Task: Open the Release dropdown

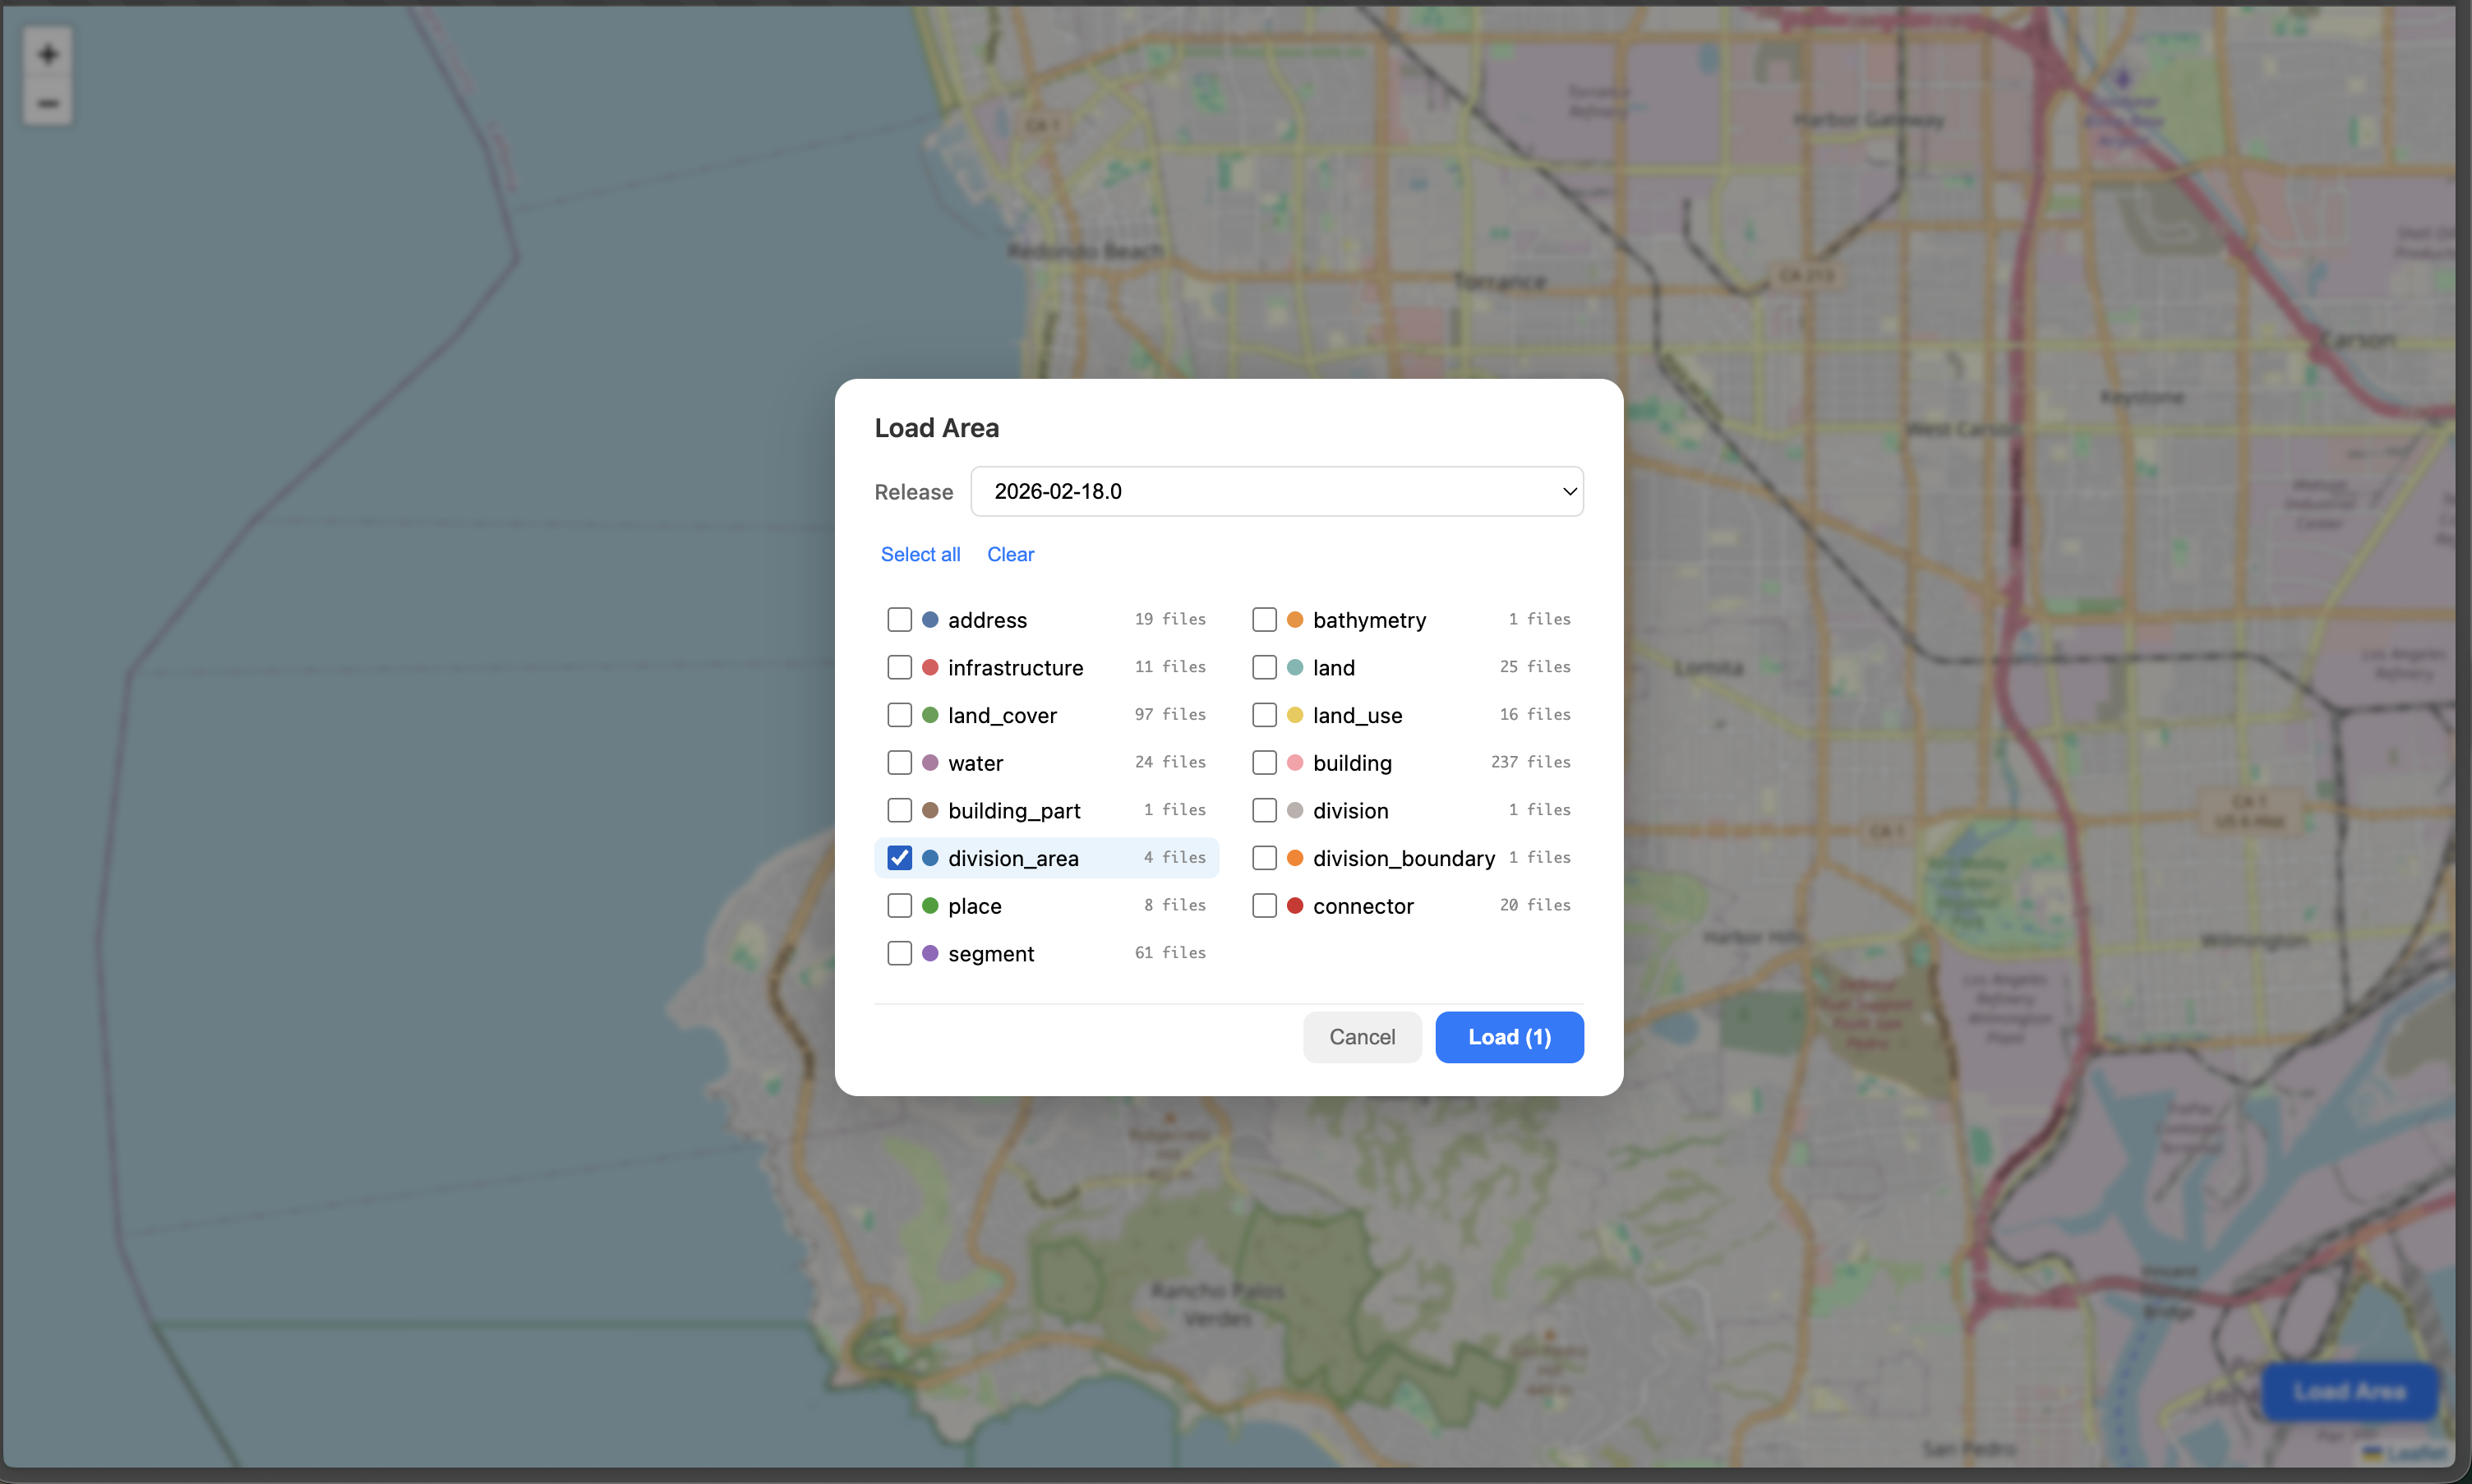Action: tap(1276, 491)
